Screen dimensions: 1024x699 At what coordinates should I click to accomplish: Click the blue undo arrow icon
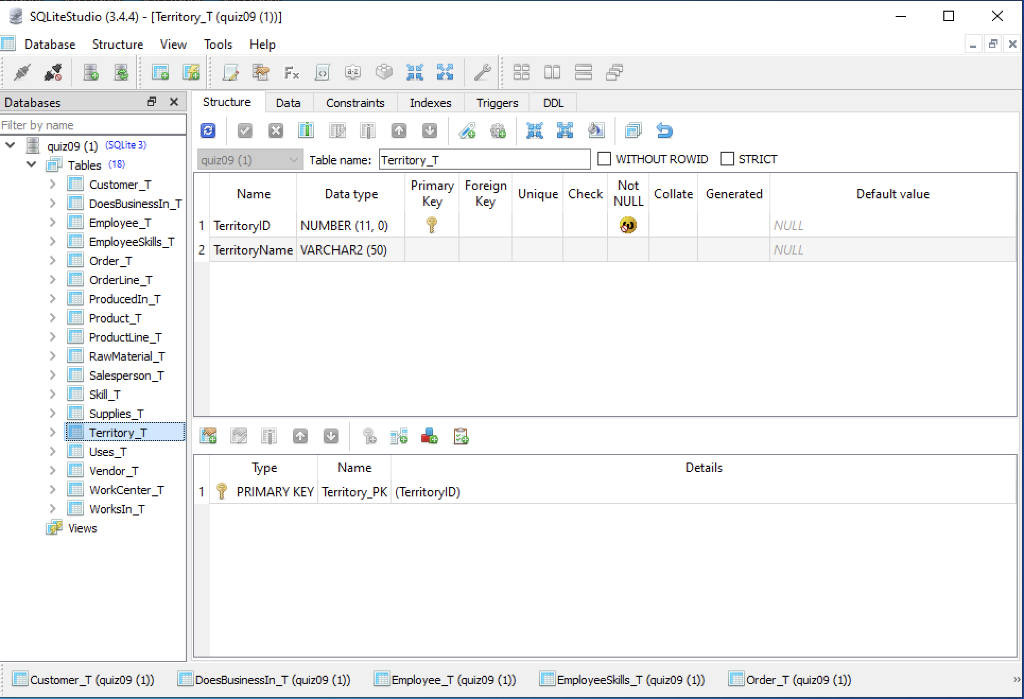coord(664,131)
